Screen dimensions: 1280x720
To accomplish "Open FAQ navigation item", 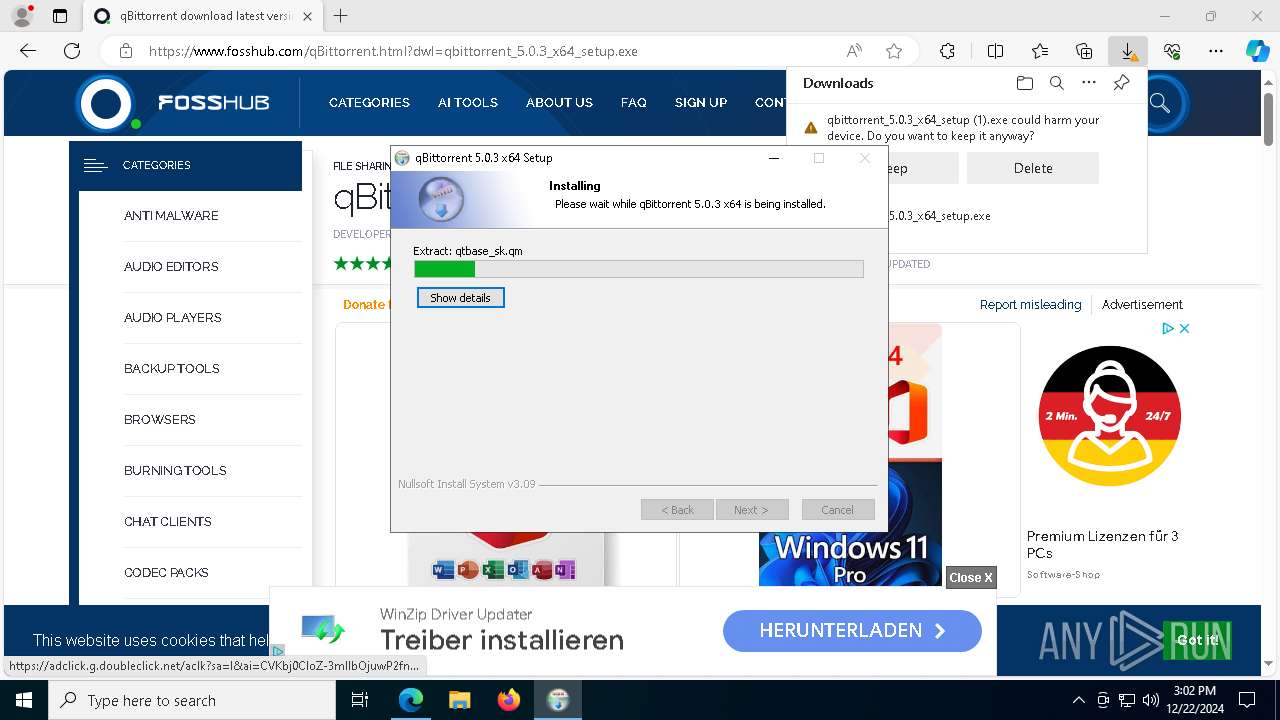I will [x=633, y=102].
